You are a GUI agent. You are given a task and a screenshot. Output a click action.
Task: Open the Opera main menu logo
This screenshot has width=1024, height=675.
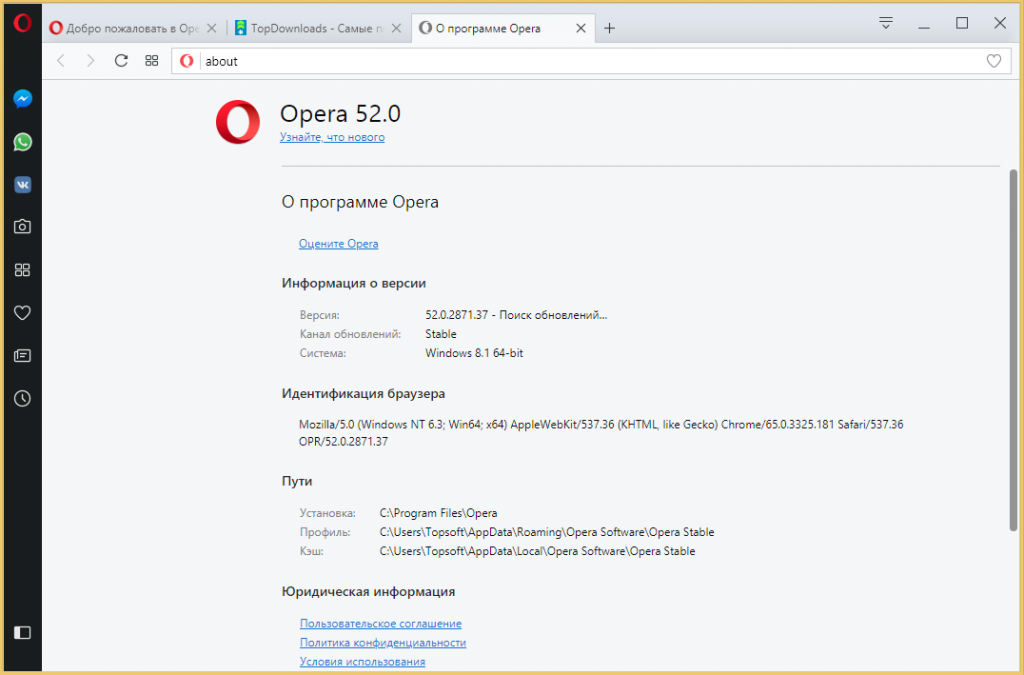pos(22,24)
